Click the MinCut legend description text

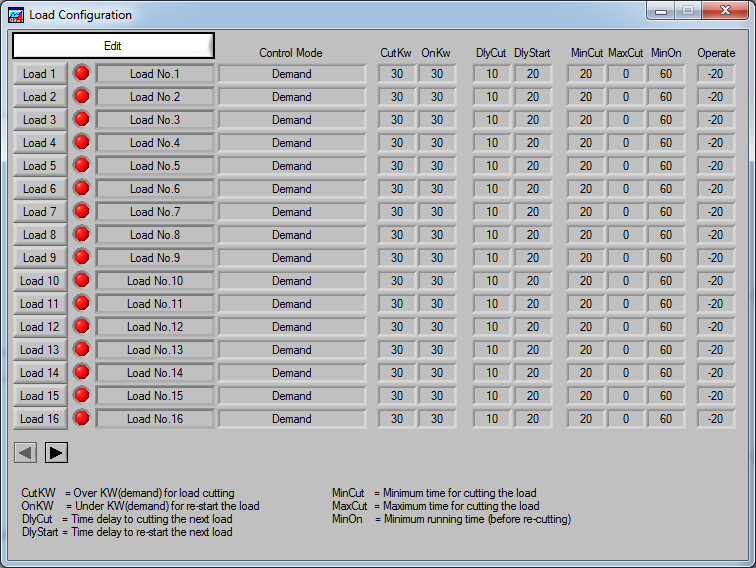459,493
